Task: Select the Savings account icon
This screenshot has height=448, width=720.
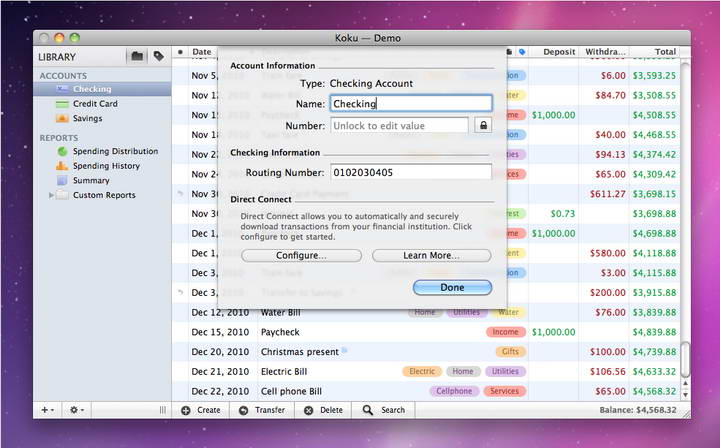Action: click(x=62, y=118)
